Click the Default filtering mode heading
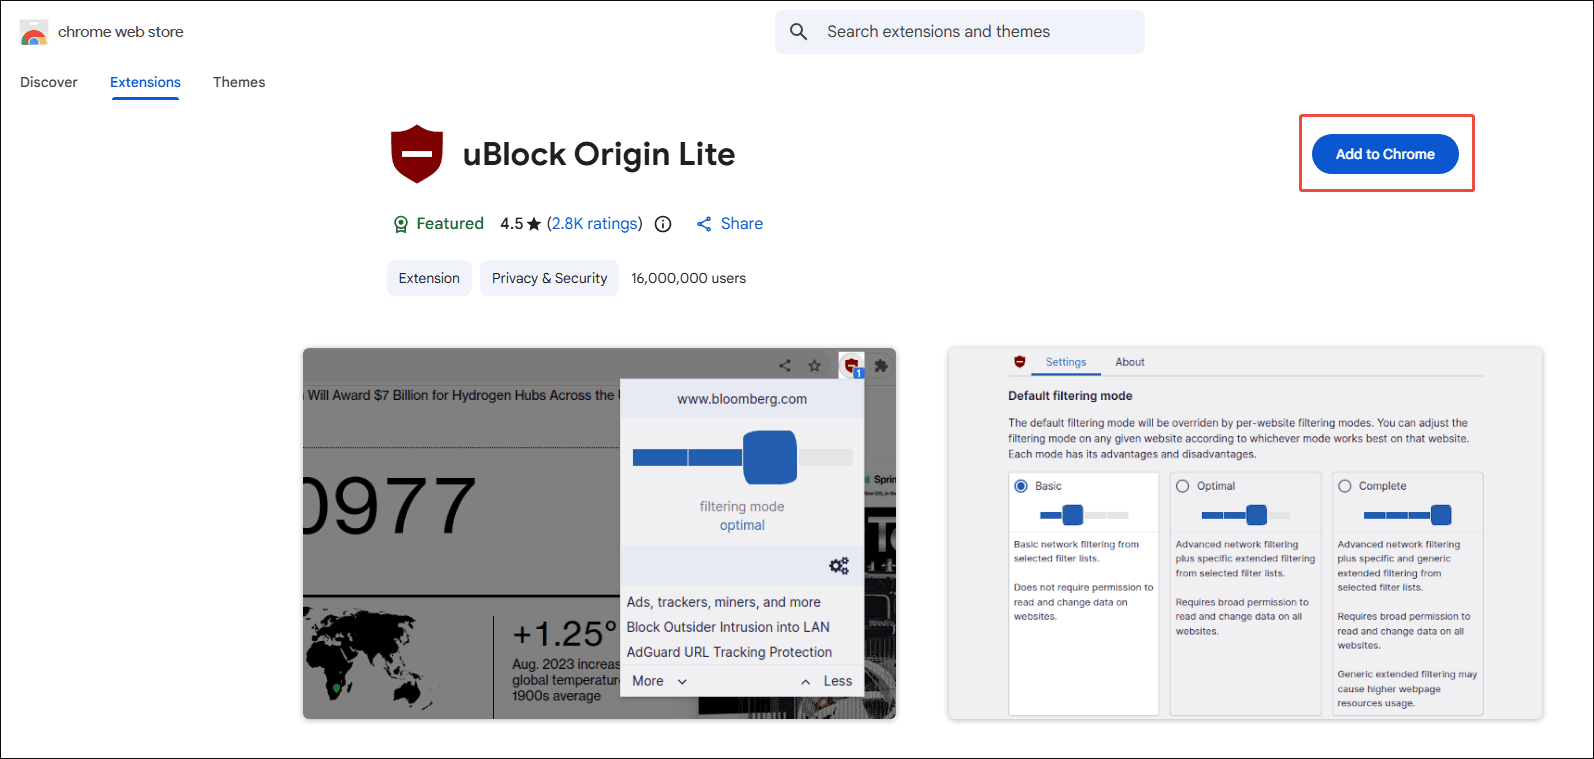The height and width of the screenshot is (759, 1594). 1070,396
